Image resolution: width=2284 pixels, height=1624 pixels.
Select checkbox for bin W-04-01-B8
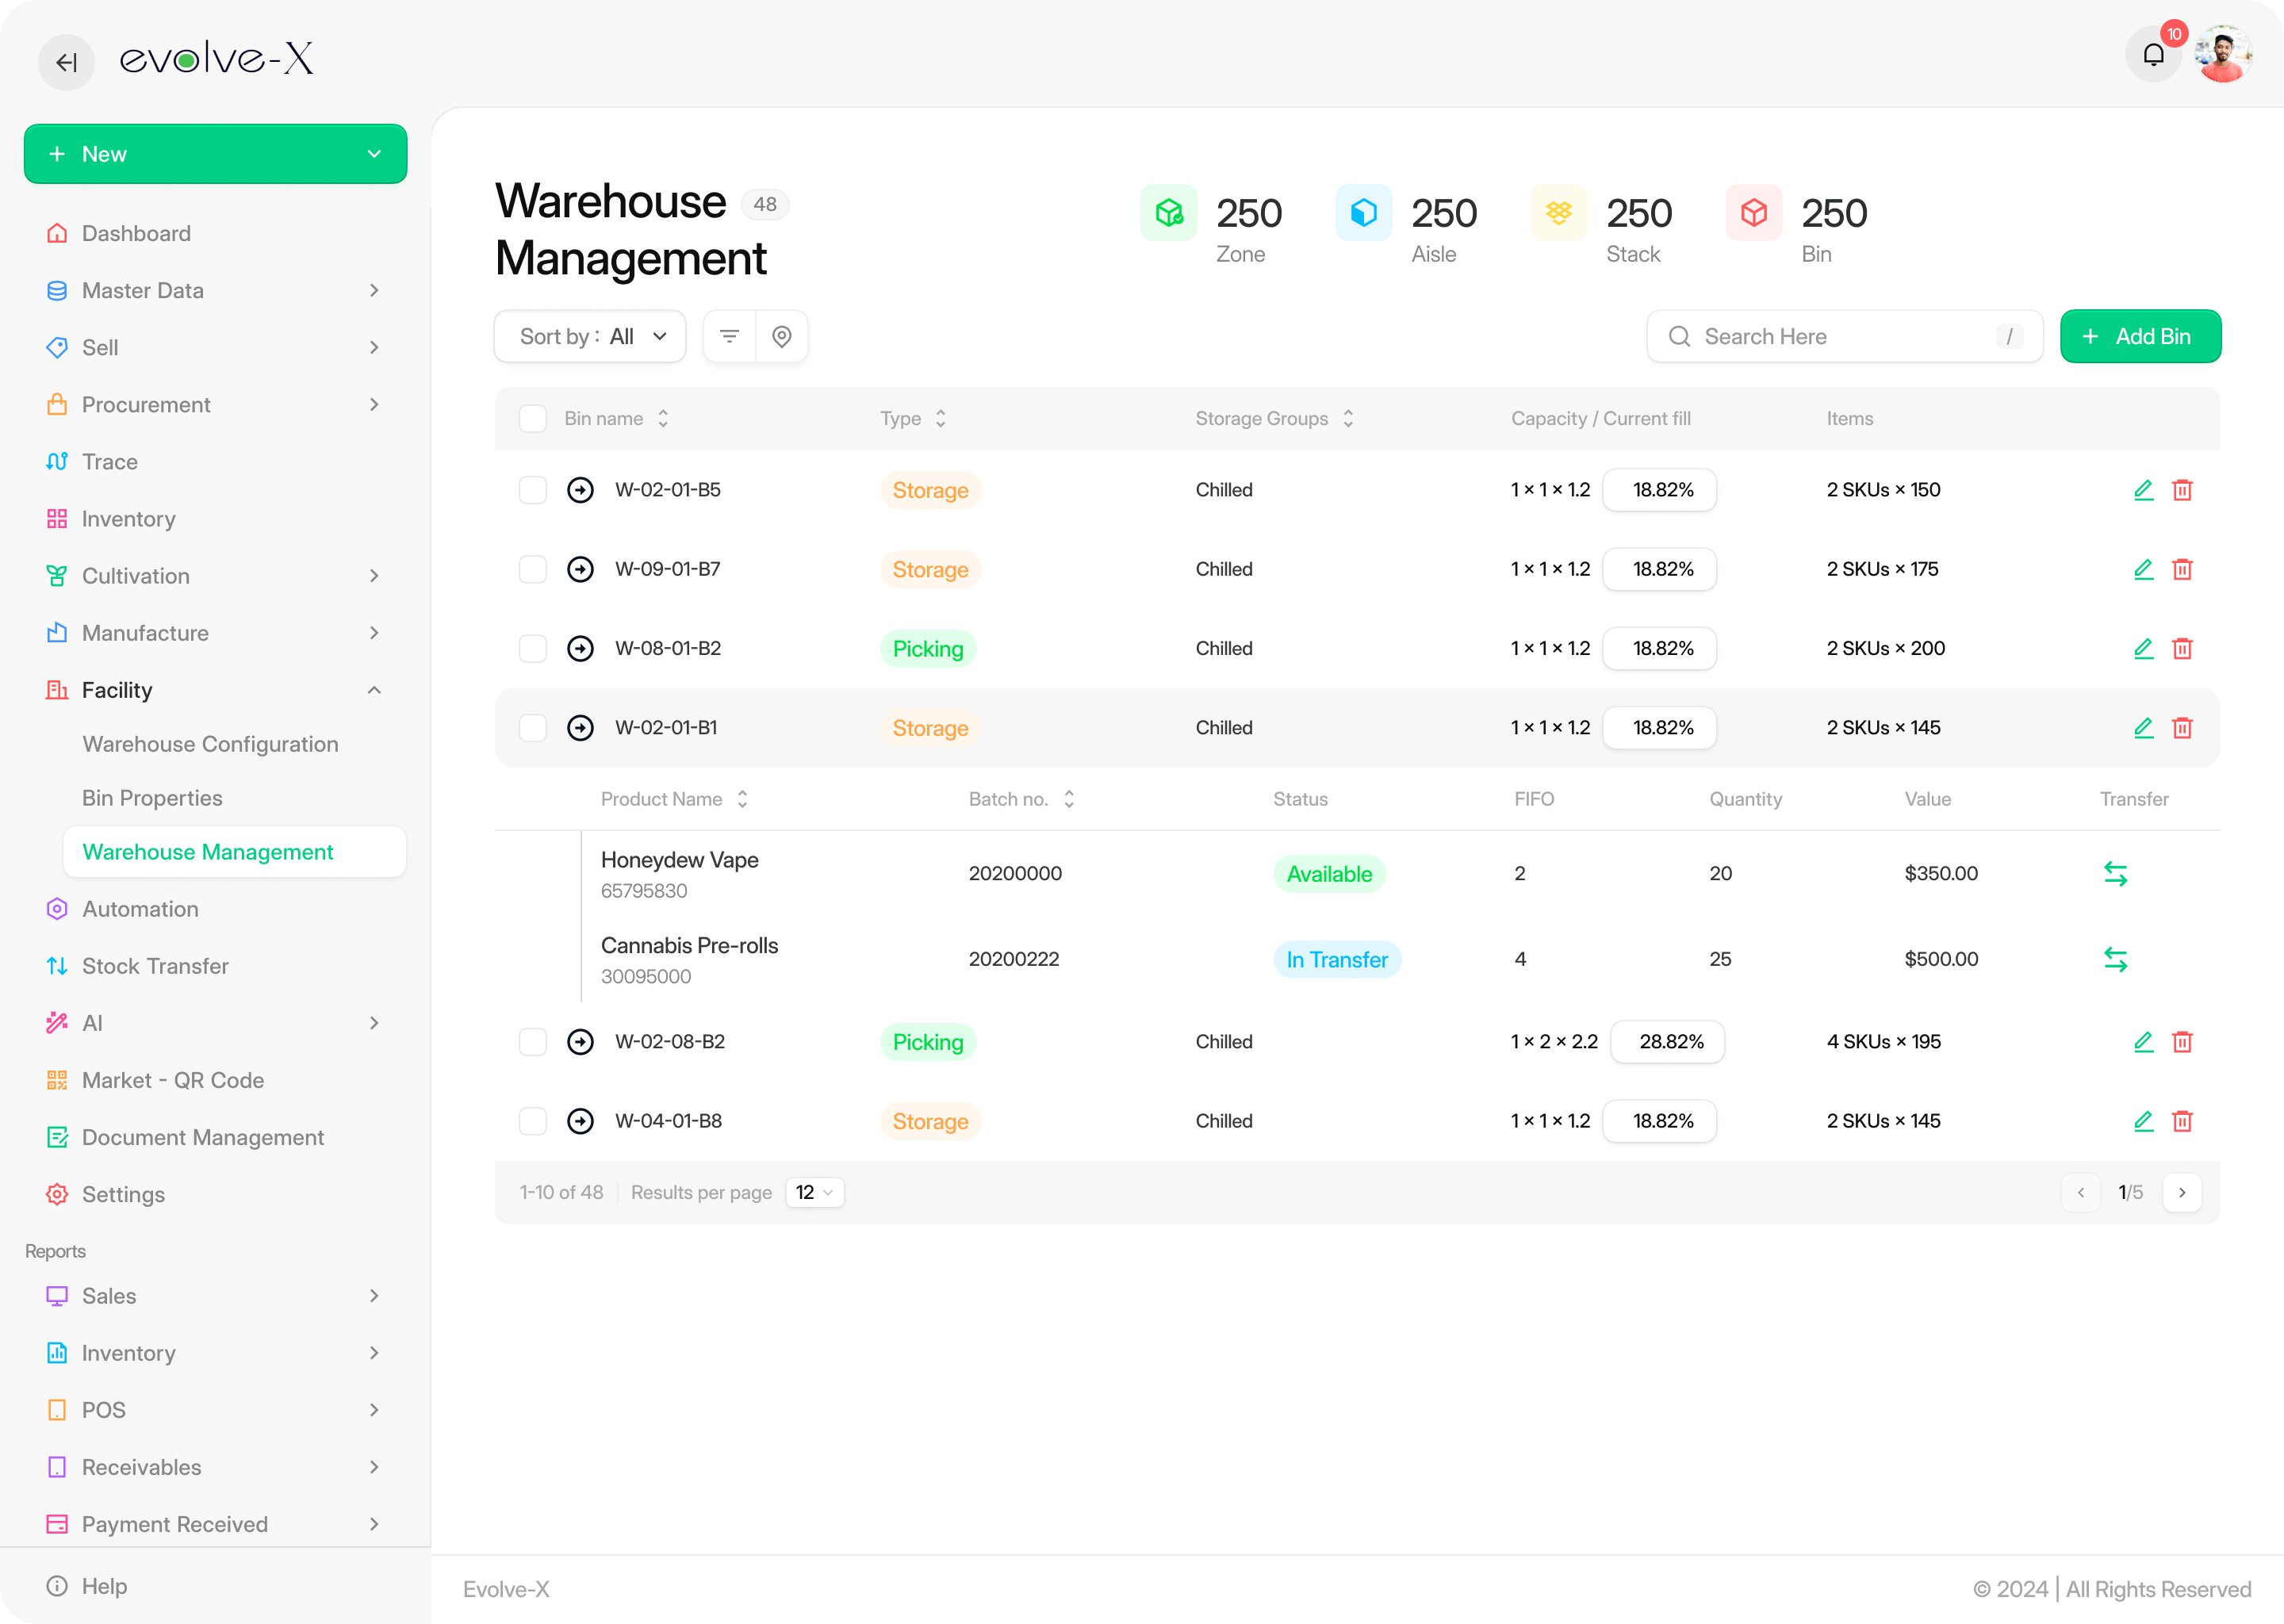tap(533, 1121)
